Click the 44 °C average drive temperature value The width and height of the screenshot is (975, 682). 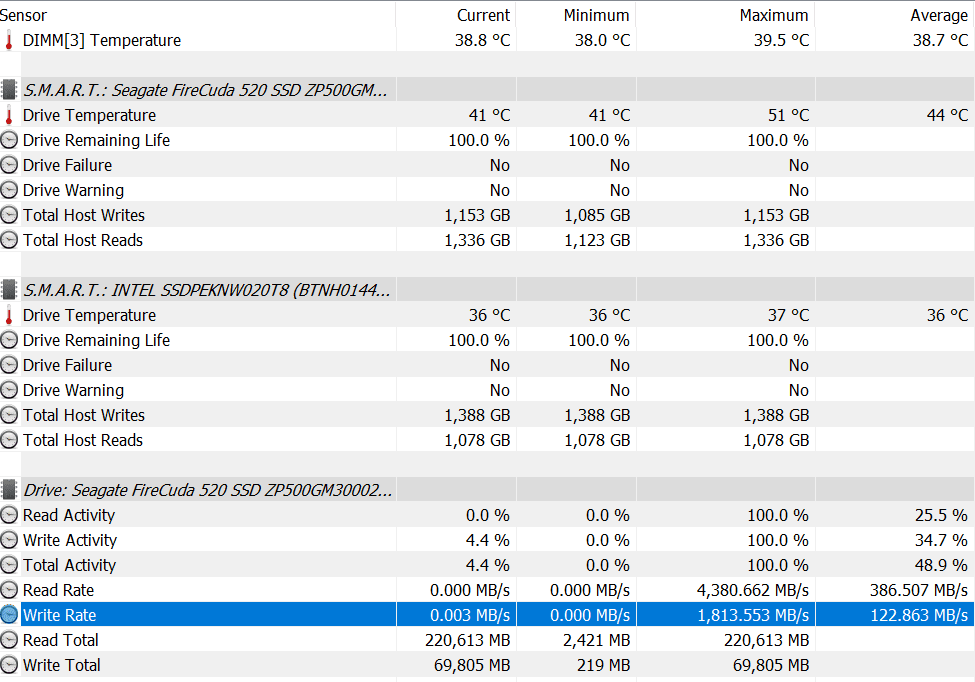coord(948,115)
